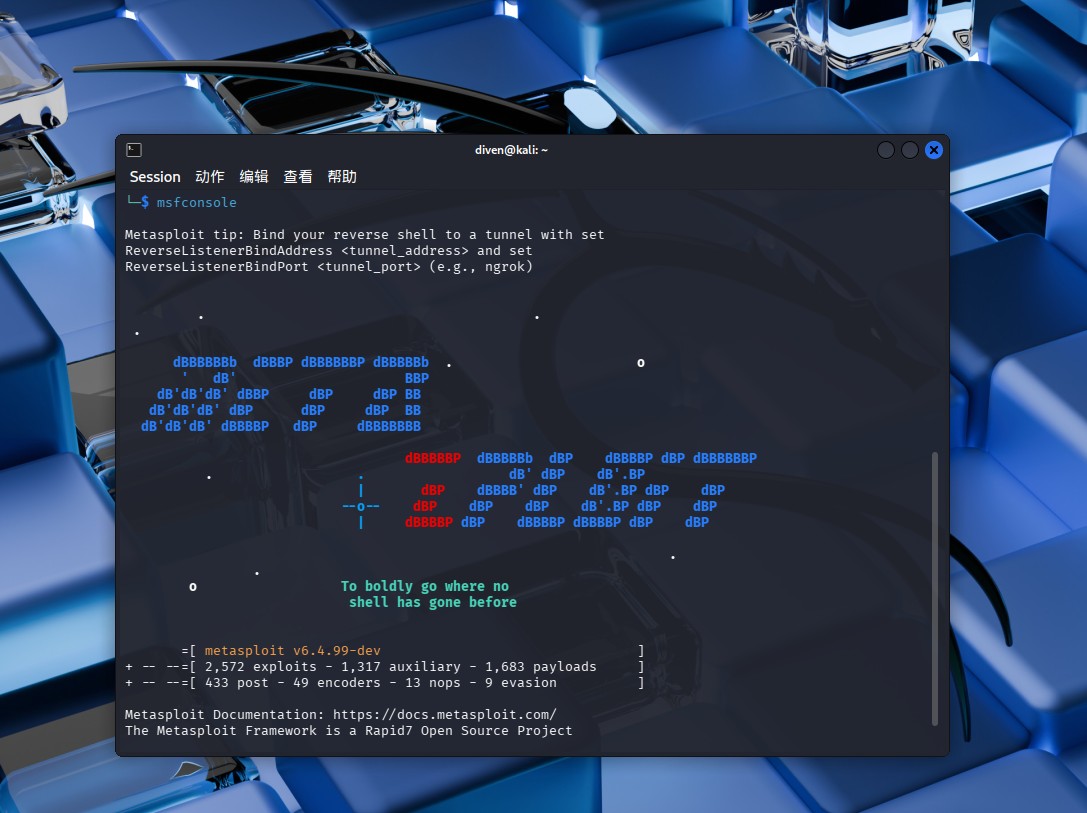The image size is (1087, 813).
Task: Click the '9 evasion' text
Action: 521,683
